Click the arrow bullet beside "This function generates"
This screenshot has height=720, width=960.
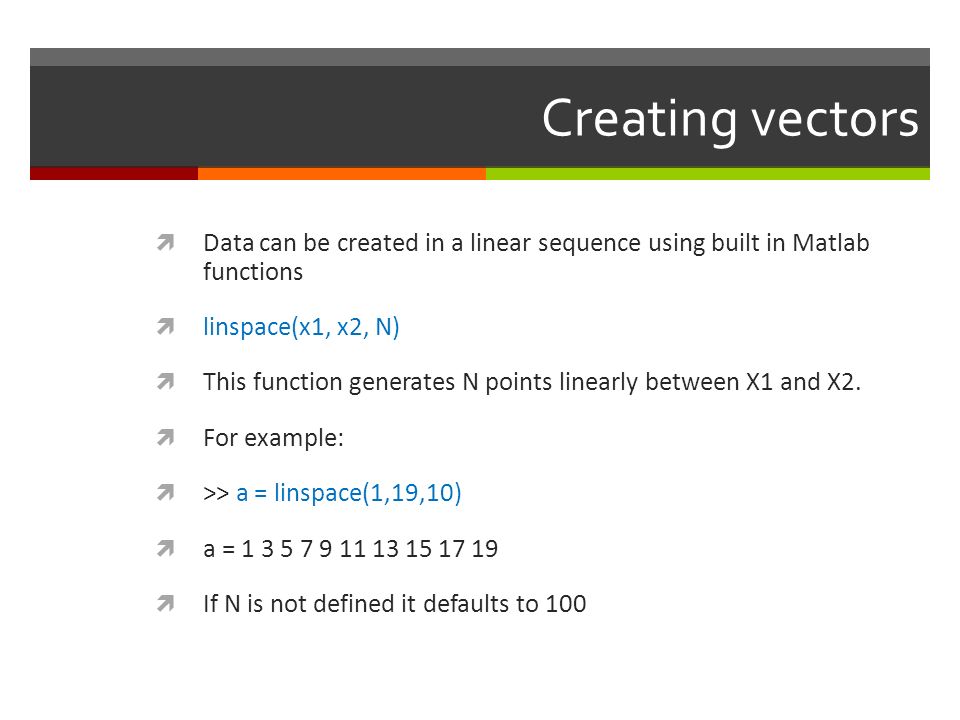click(x=165, y=381)
